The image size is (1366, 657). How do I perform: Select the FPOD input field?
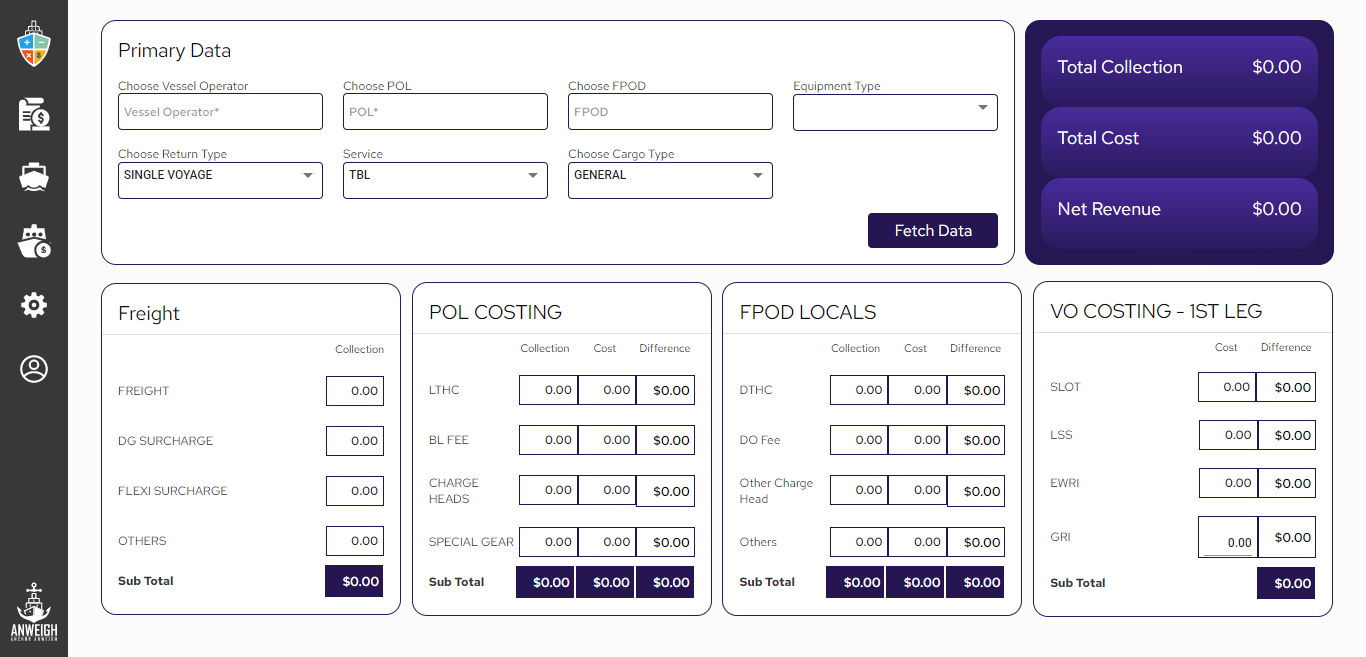pos(670,112)
